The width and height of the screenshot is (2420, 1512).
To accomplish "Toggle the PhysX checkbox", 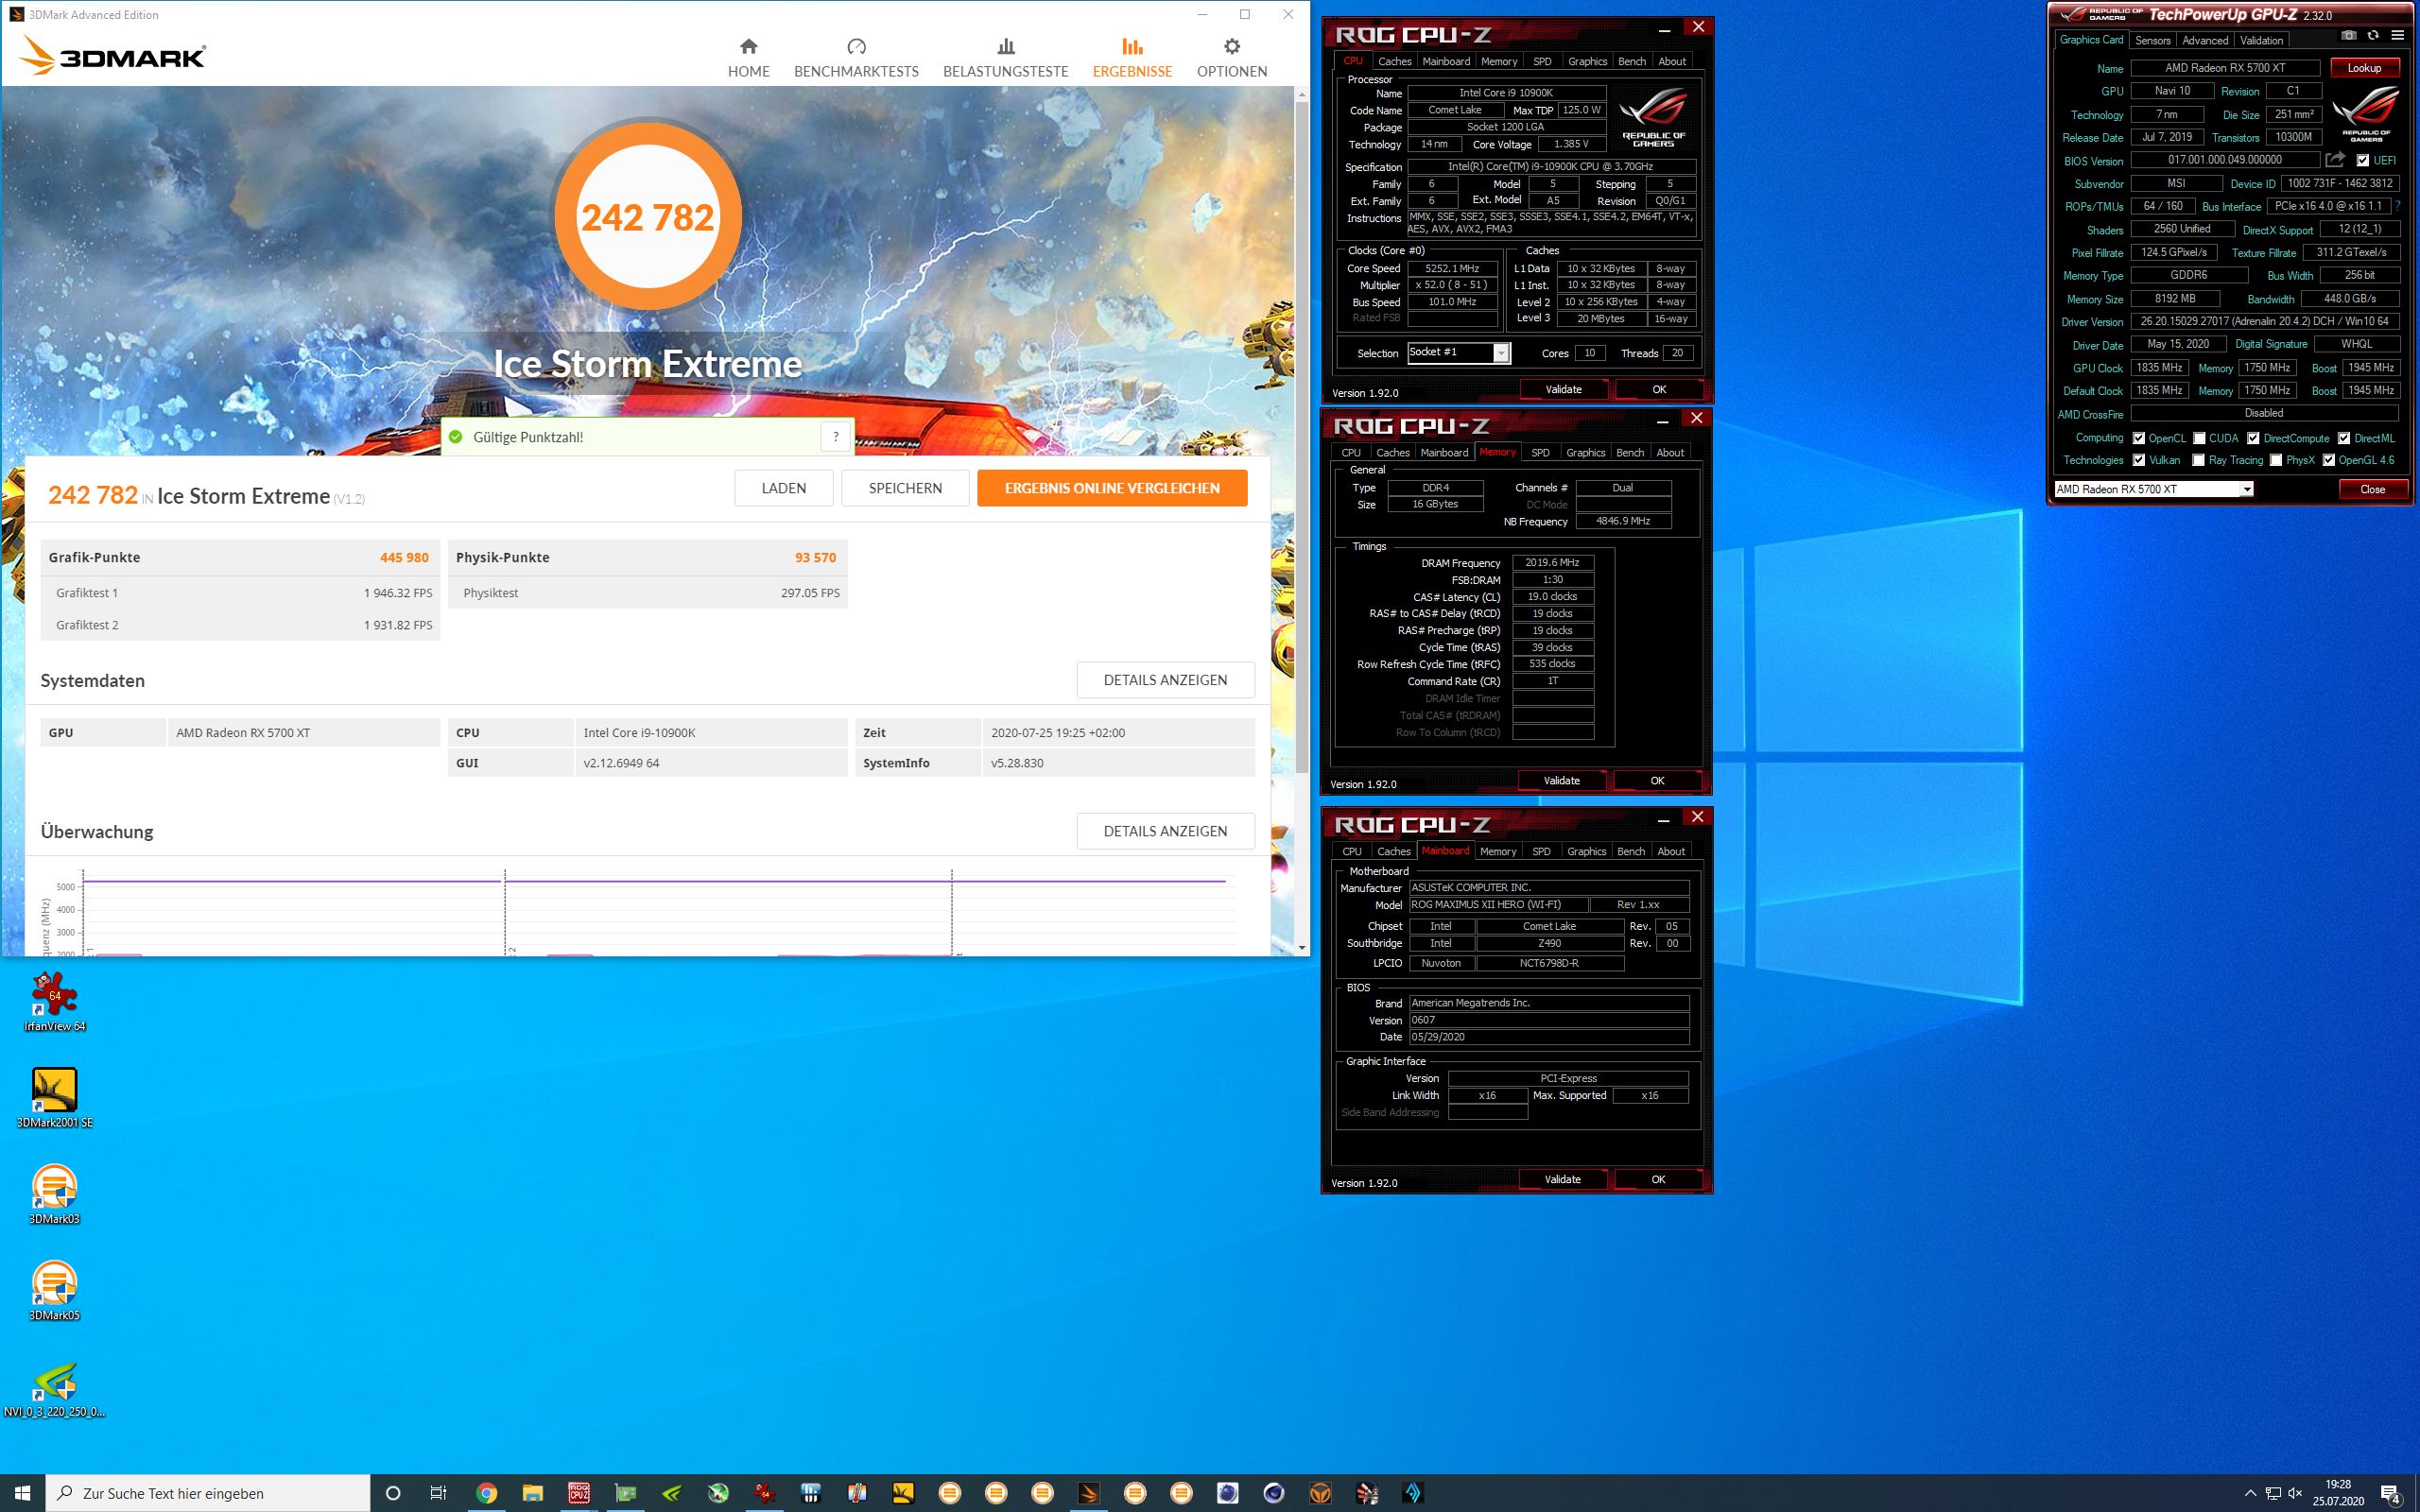I will click(2276, 460).
